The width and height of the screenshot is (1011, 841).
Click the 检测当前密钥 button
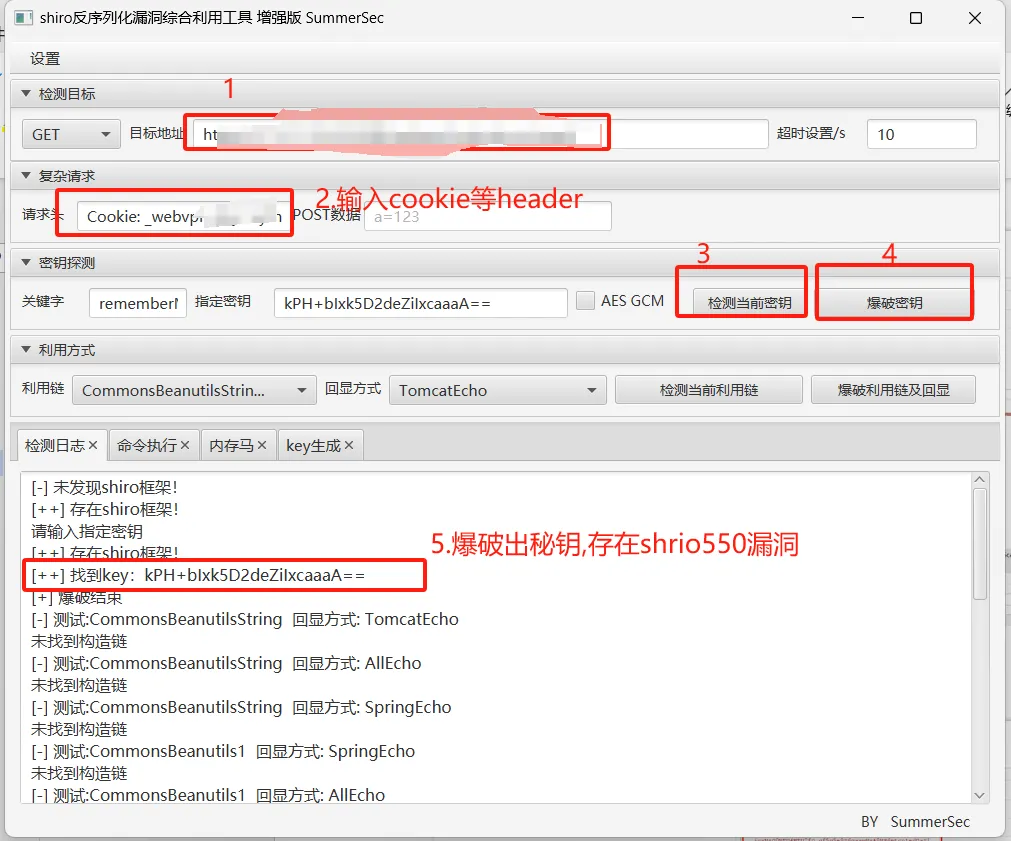[x=749, y=302]
